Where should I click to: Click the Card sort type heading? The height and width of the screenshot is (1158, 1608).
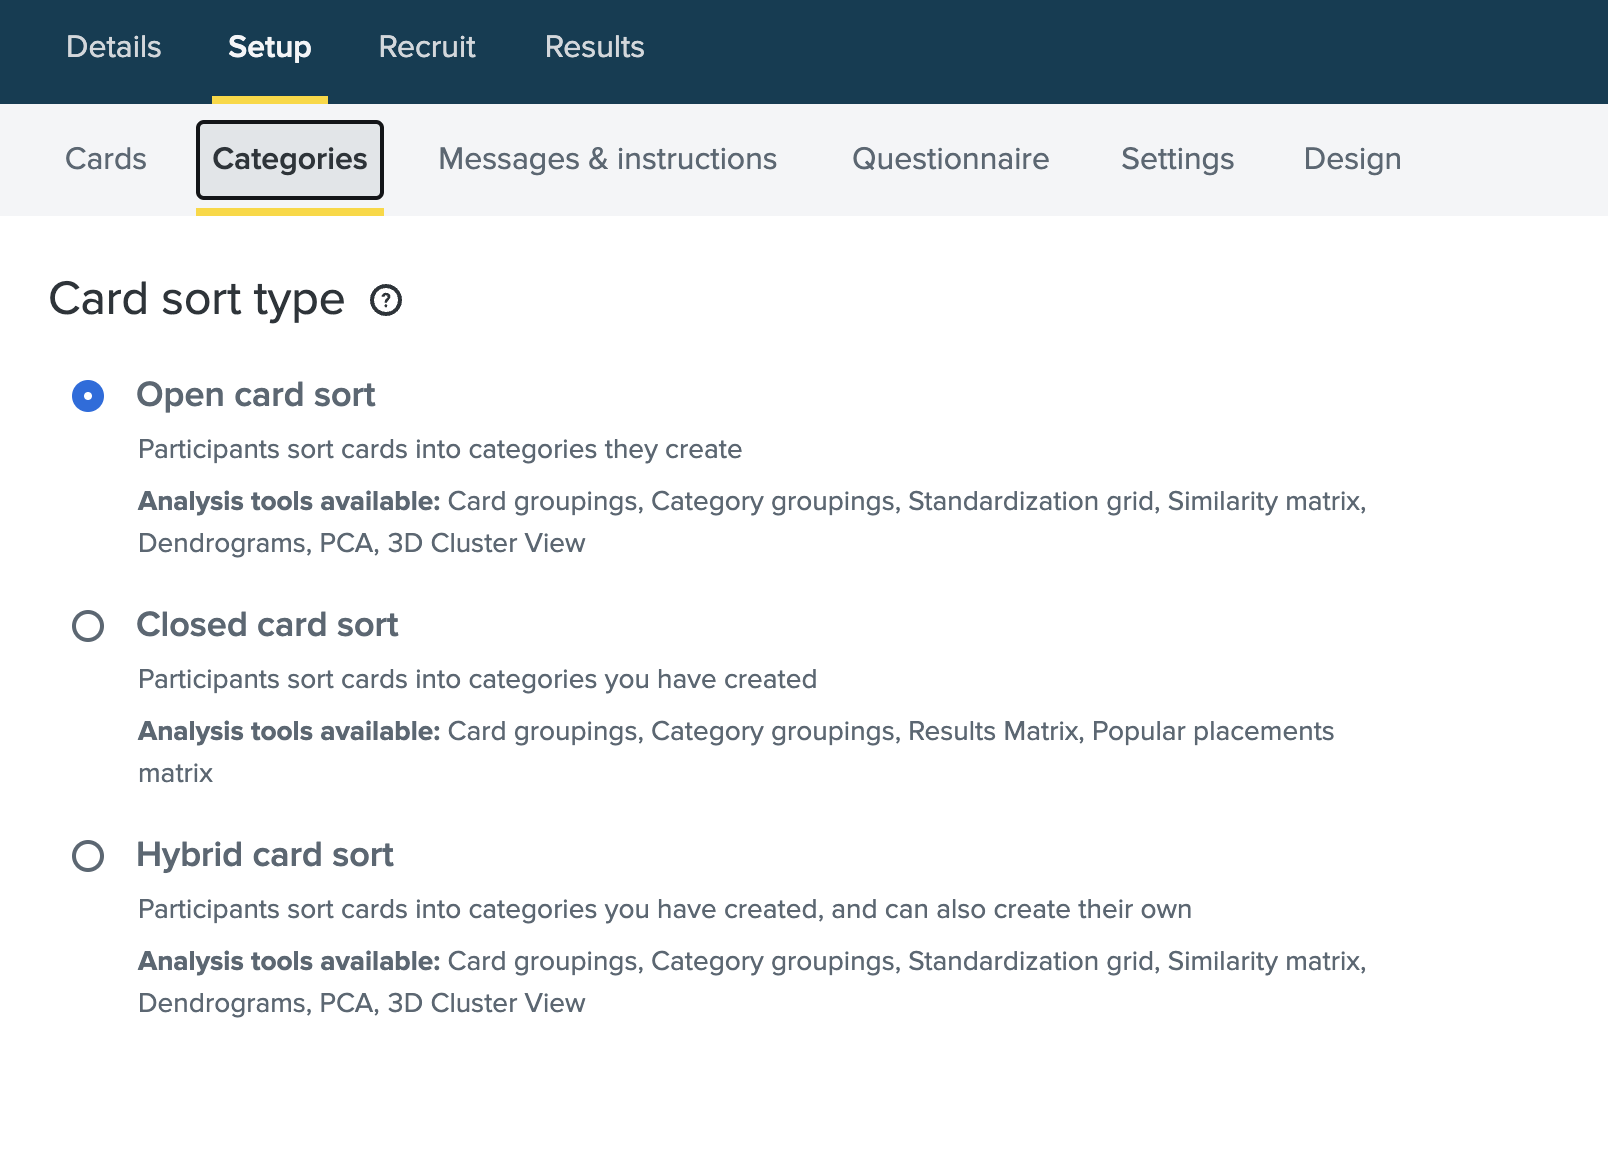[x=197, y=299]
